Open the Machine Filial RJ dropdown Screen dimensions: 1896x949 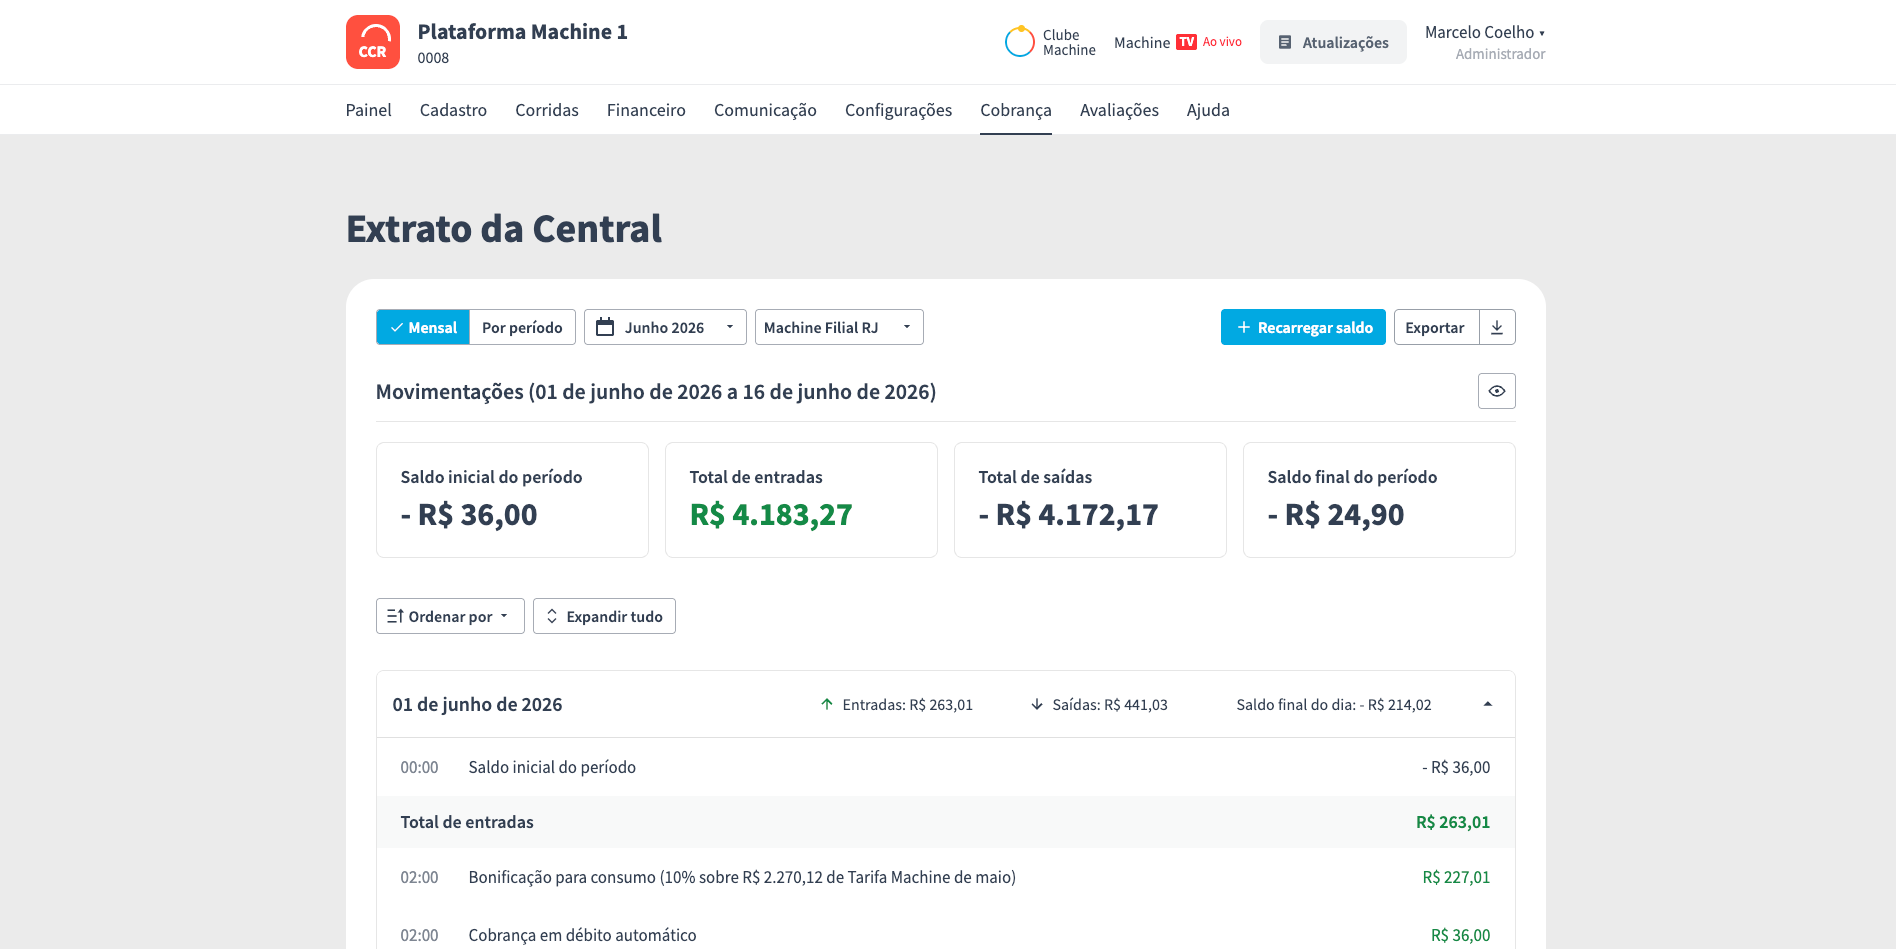point(839,327)
